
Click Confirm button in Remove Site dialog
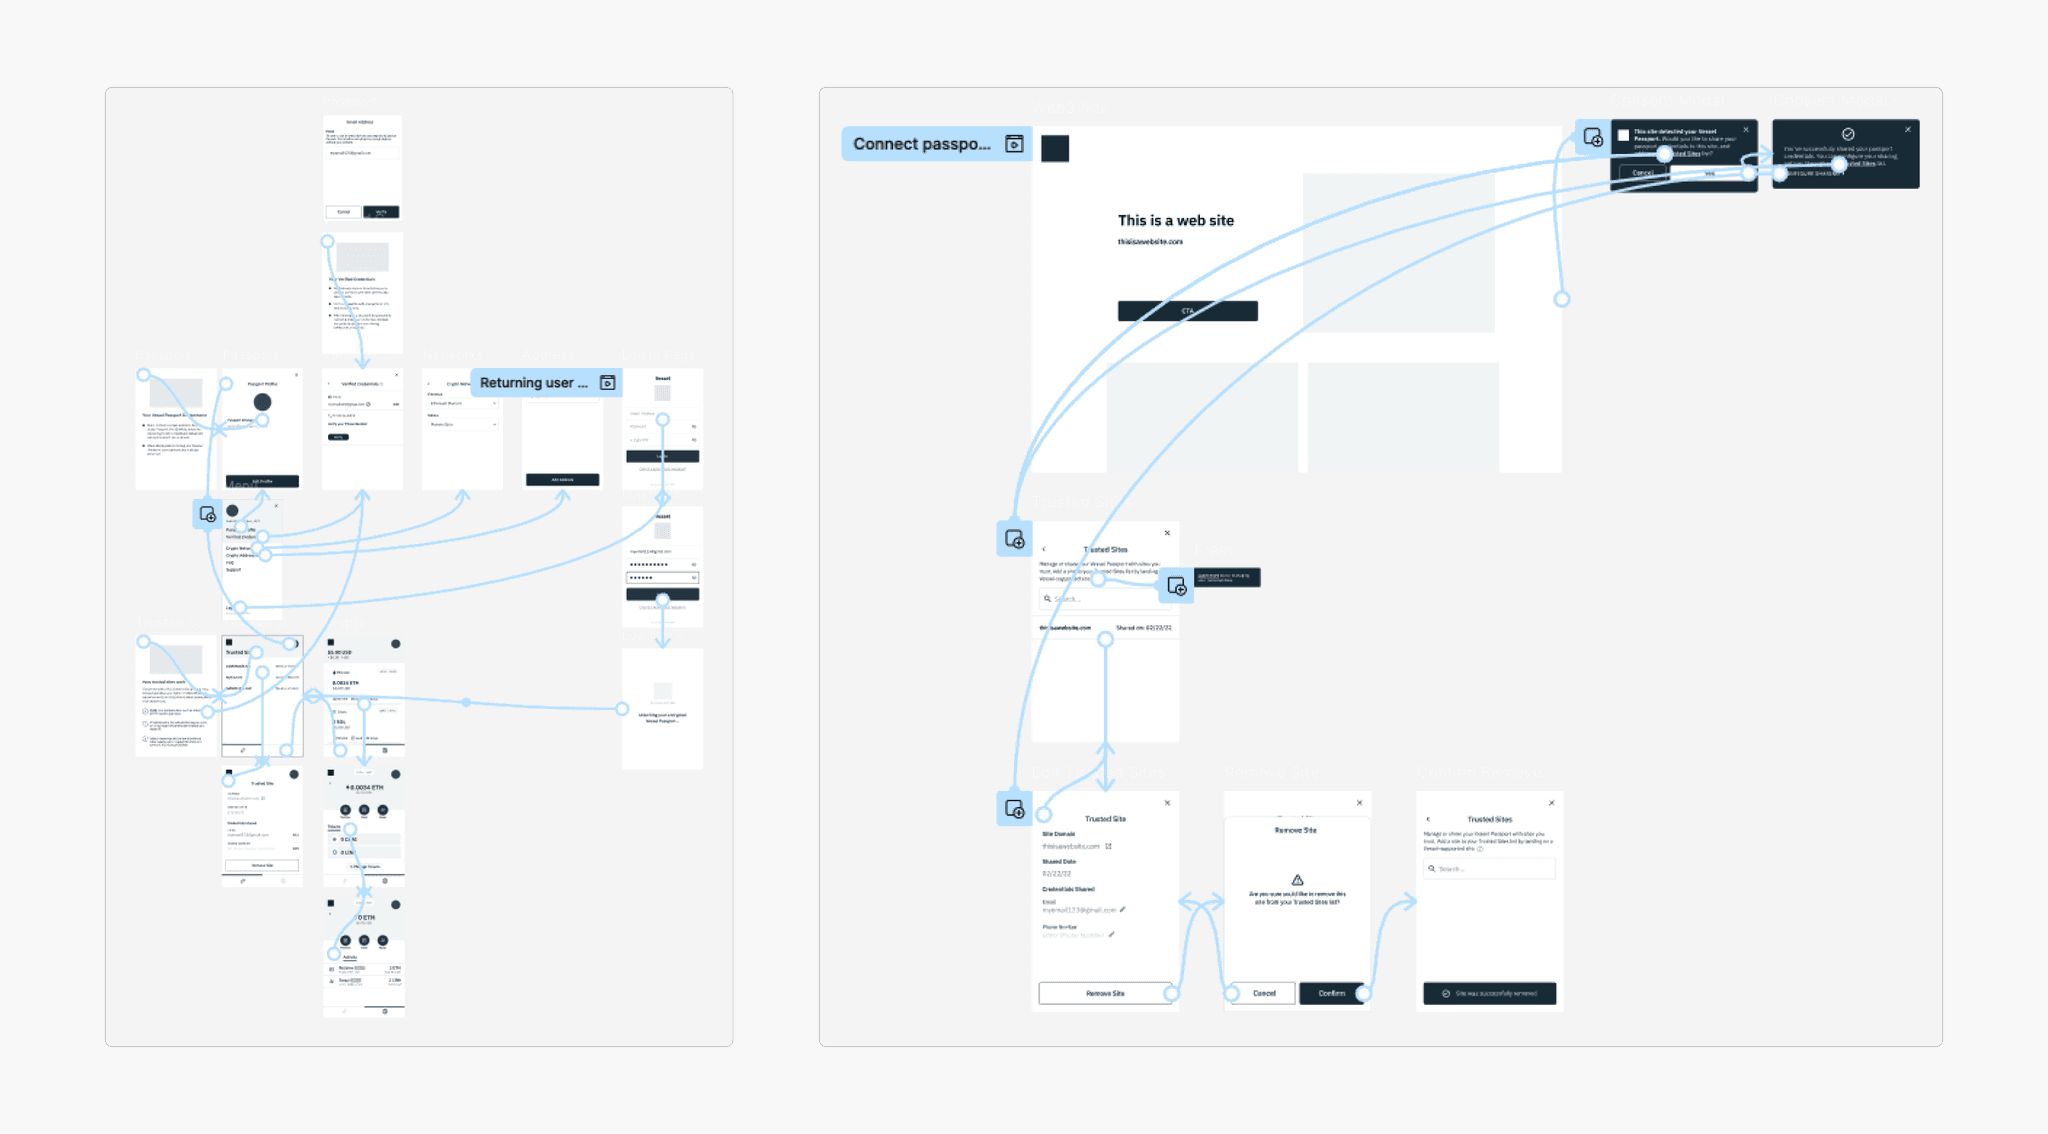point(1328,994)
